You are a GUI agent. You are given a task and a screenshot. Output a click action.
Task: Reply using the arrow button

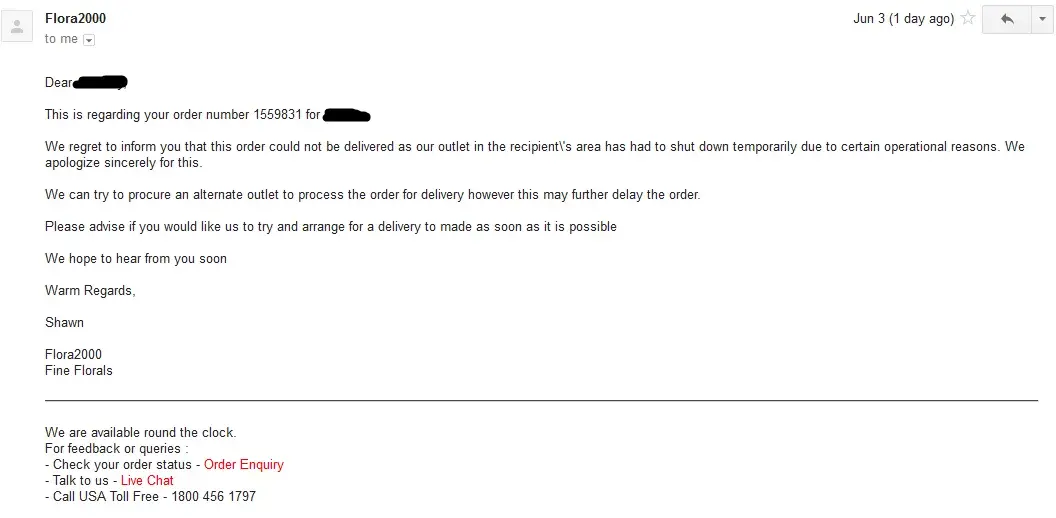coord(1006,19)
